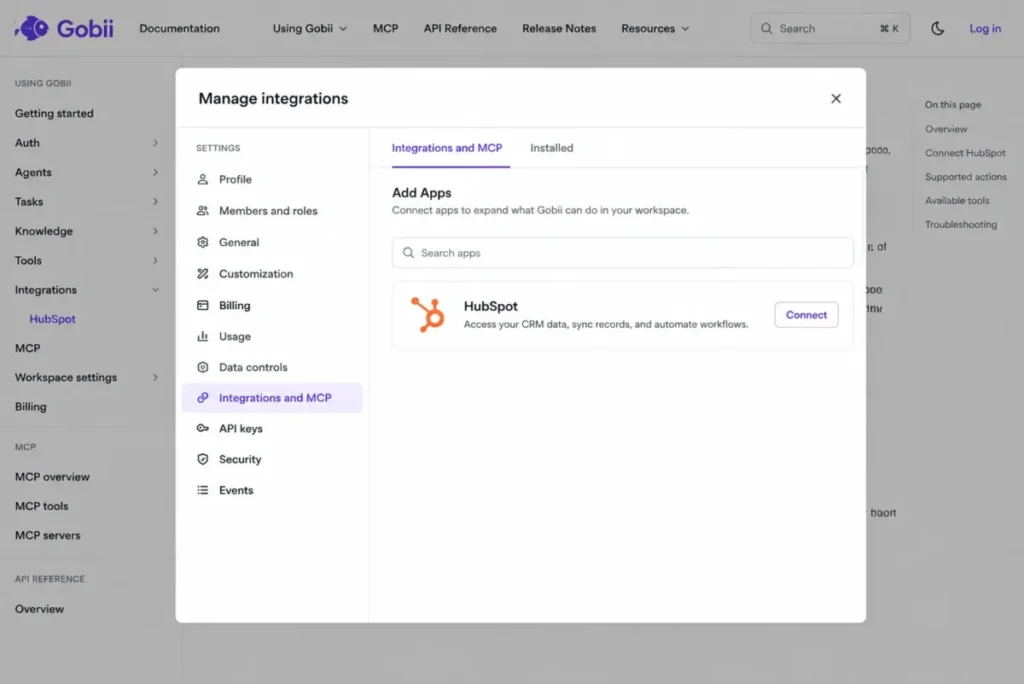This screenshot has width=1024, height=684.
Task: Select the Integrations and MCP tab
Action: coord(447,148)
